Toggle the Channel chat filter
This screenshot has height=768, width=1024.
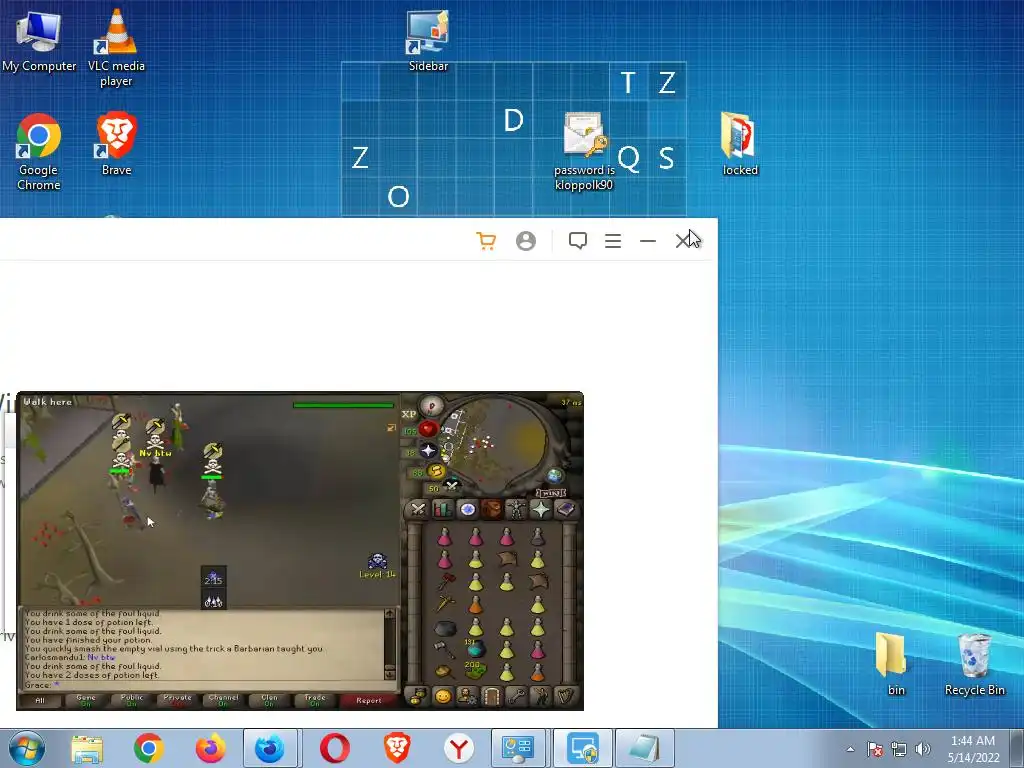223,701
